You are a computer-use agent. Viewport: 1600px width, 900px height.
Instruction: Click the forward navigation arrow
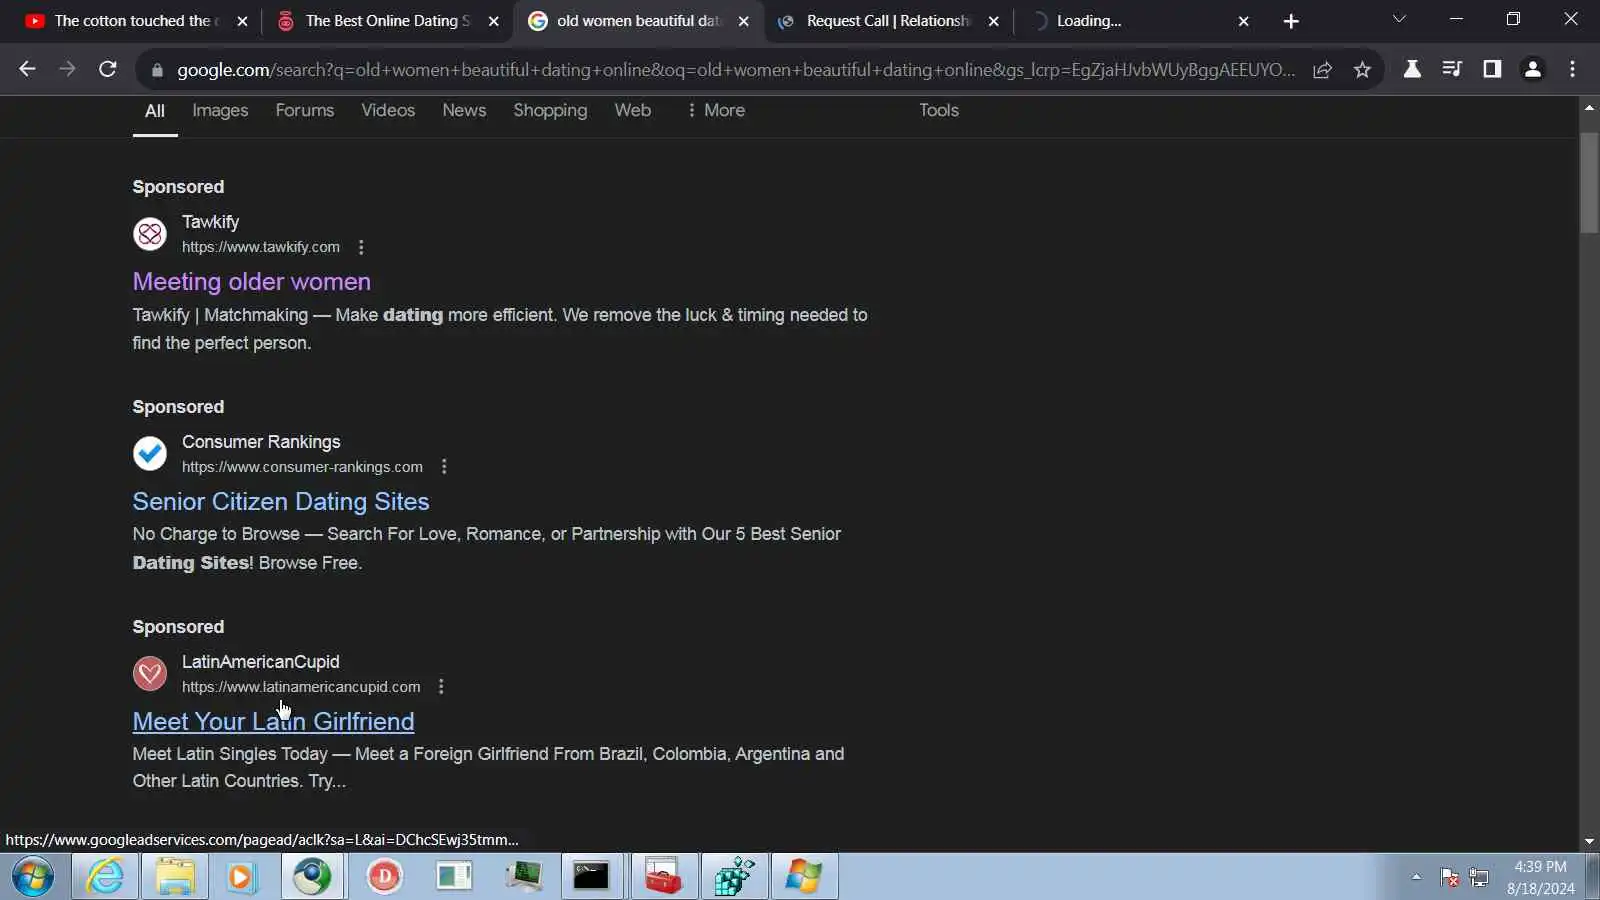[67, 69]
